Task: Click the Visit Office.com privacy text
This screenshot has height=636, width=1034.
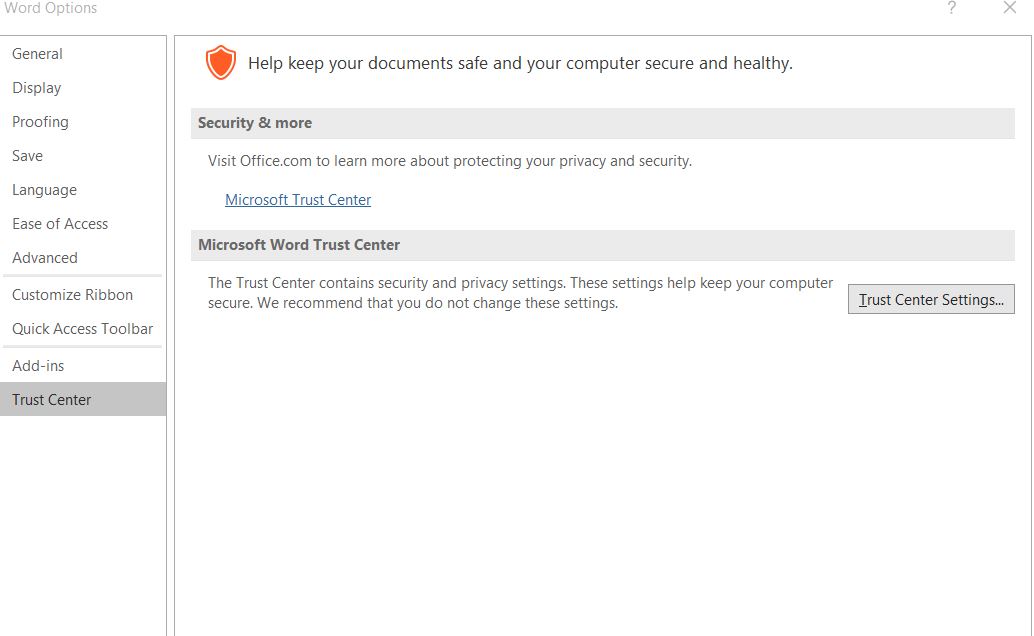Action: (x=450, y=161)
